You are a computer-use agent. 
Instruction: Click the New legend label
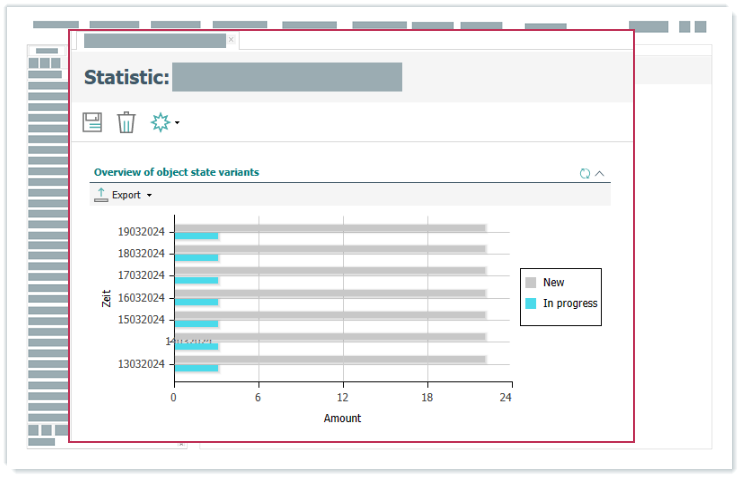click(x=553, y=283)
